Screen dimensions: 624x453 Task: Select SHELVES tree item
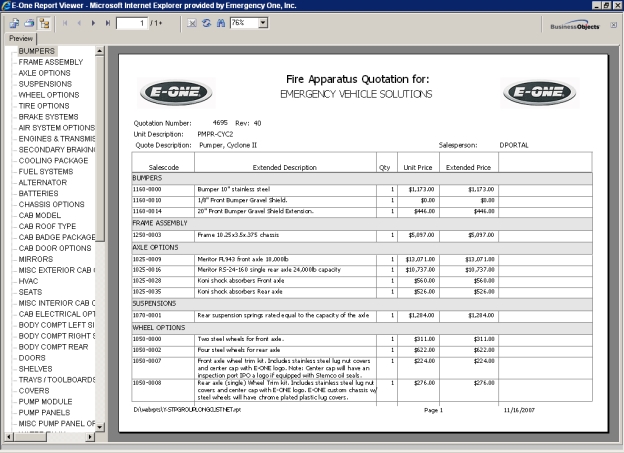(35, 369)
